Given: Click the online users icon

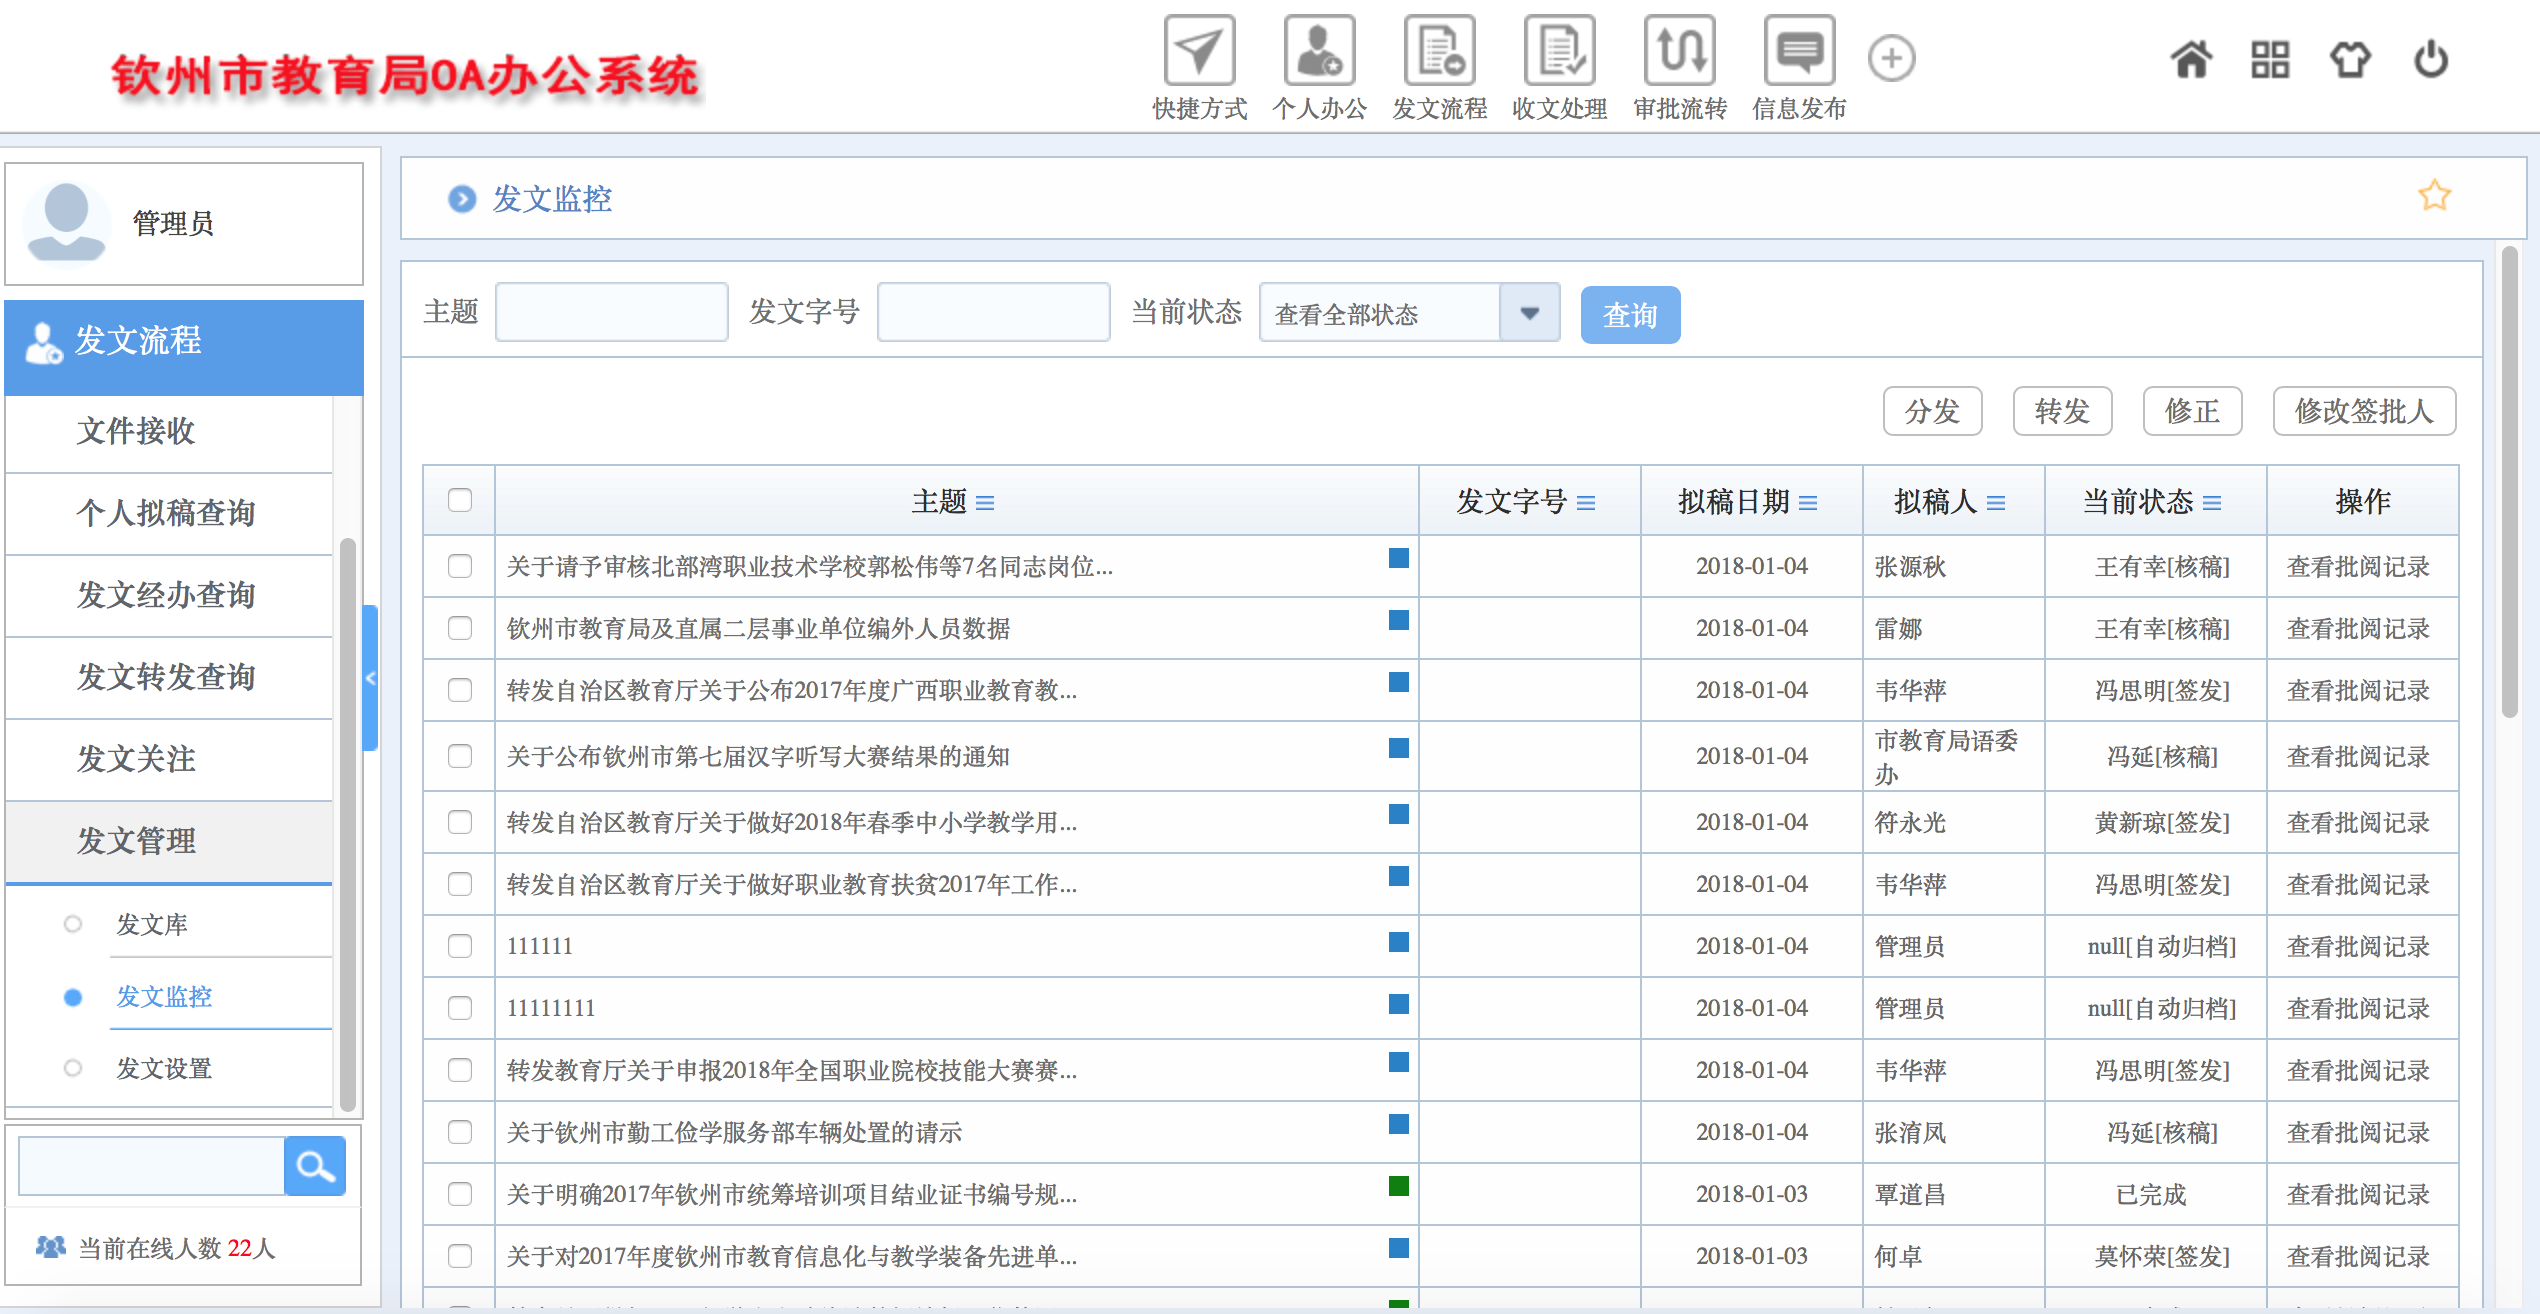Looking at the screenshot, I should click(x=50, y=1247).
